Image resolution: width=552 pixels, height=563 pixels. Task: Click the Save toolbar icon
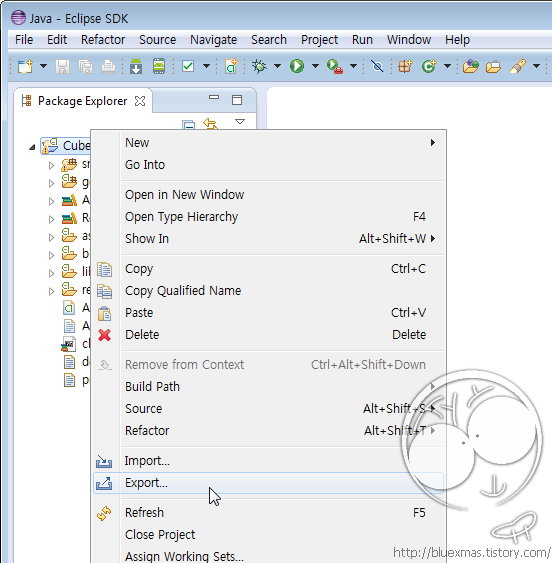(x=62, y=66)
